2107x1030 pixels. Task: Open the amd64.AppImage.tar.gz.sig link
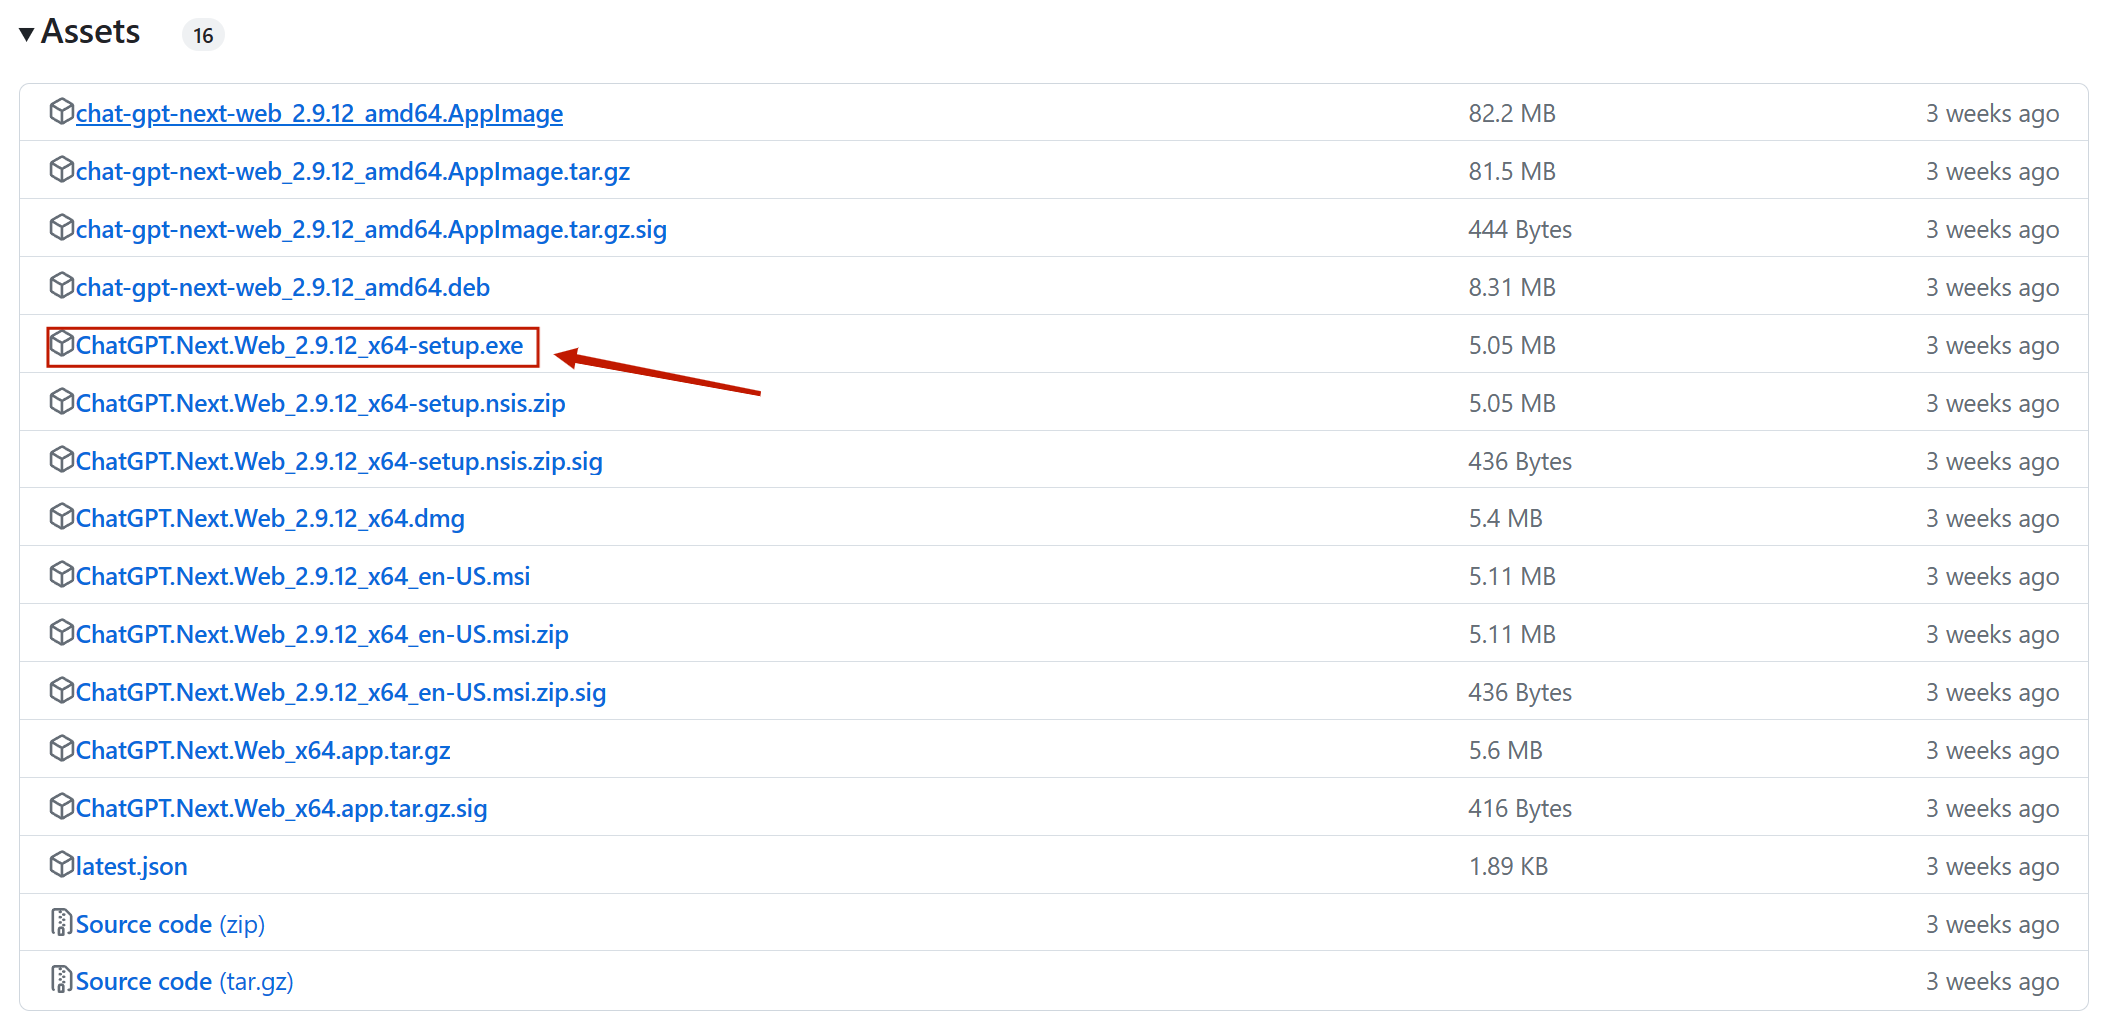click(x=371, y=230)
